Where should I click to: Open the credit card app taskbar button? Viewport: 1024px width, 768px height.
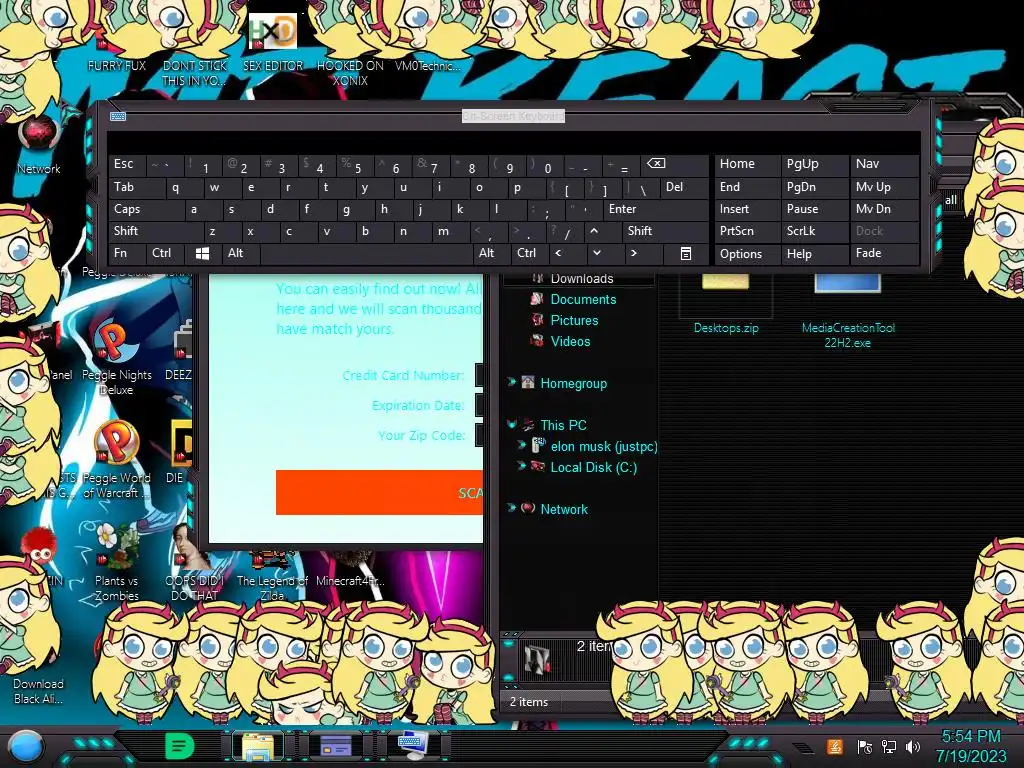(336, 746)
